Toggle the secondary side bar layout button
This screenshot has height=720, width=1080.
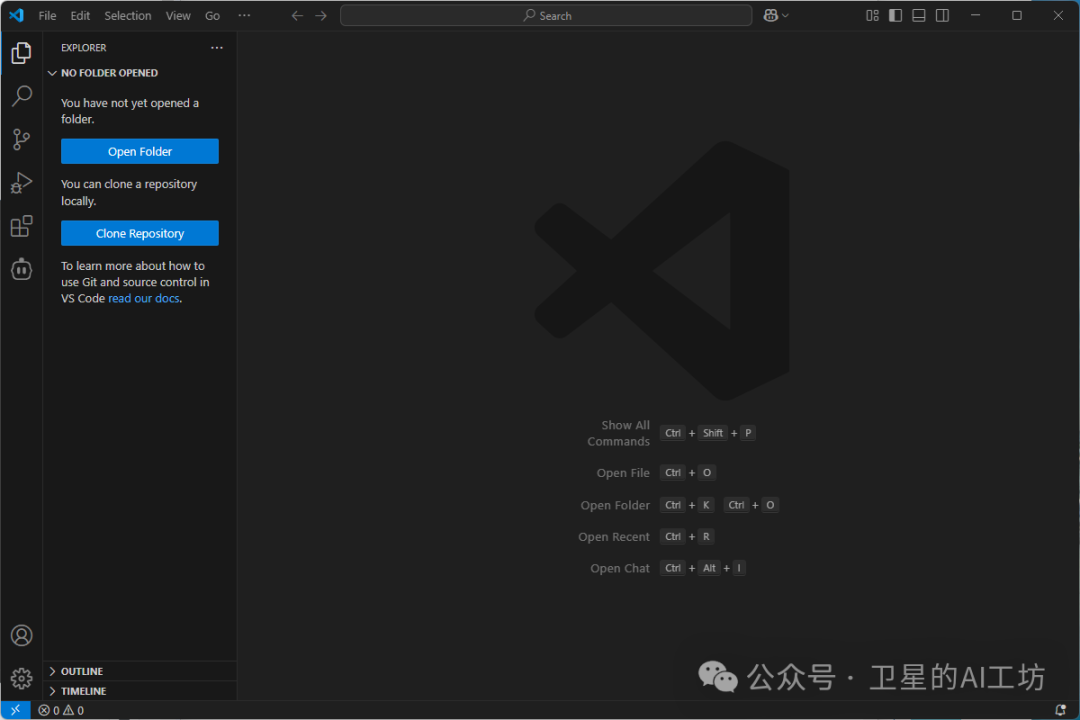point(942,15)
